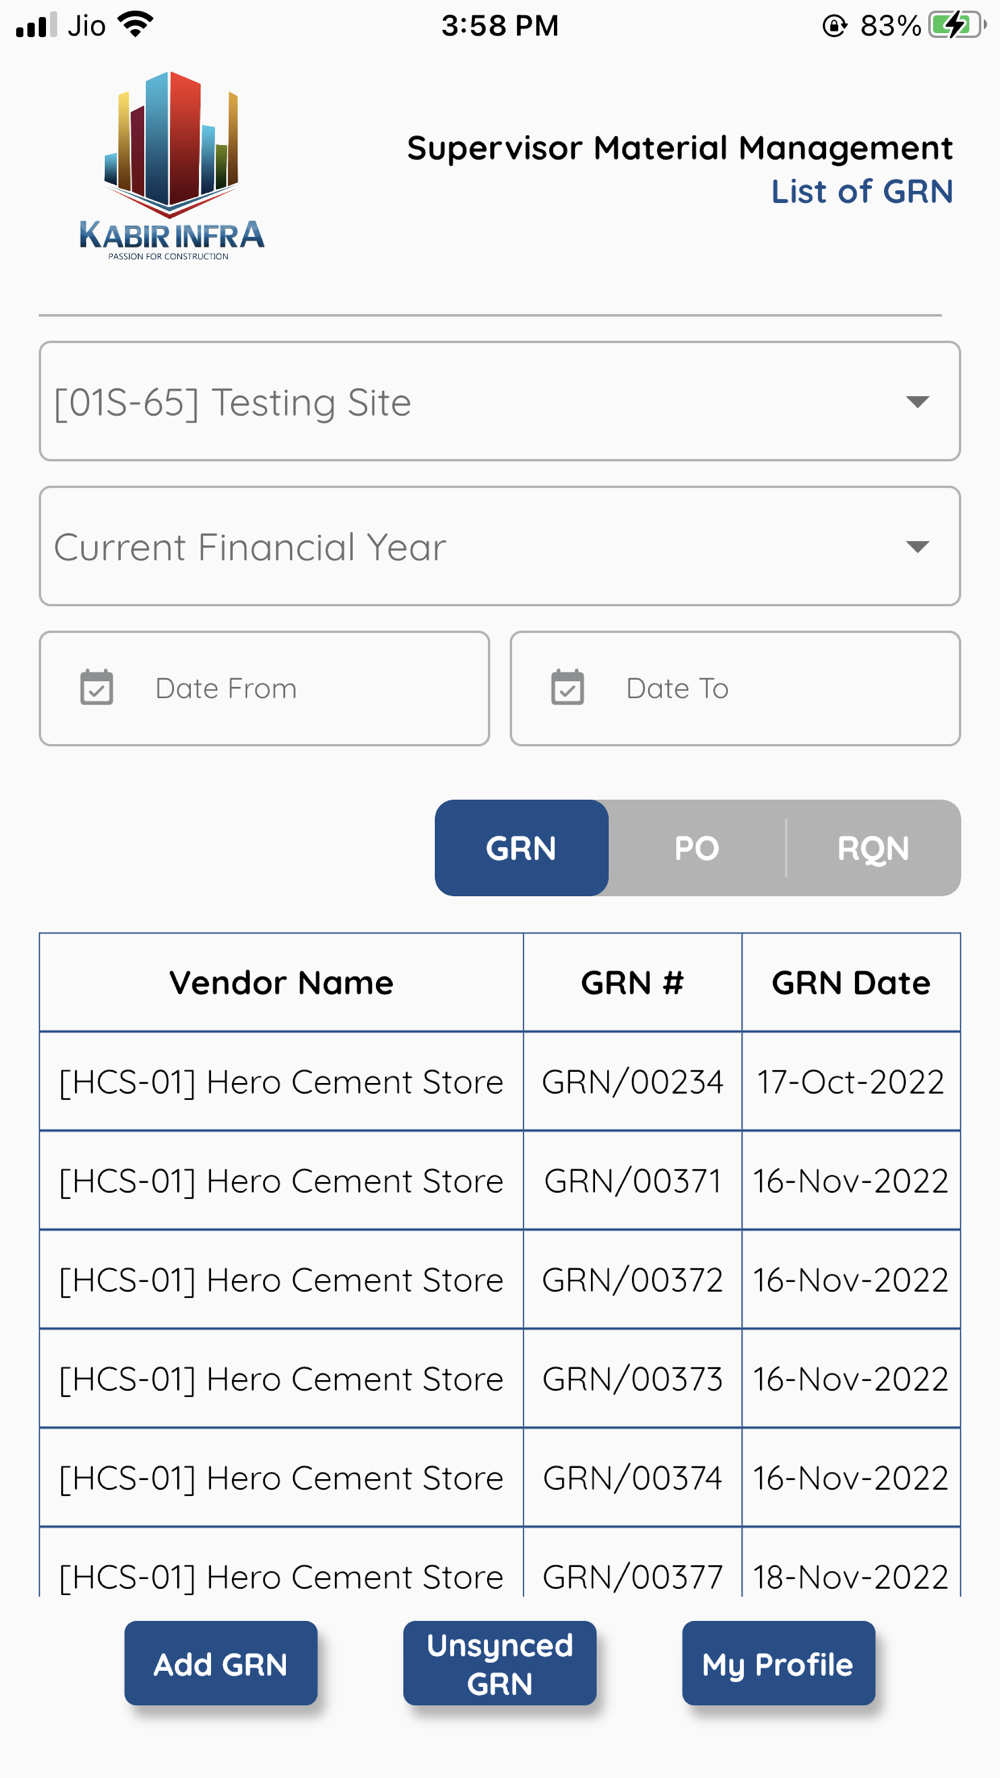Click the Date From field
The height and width of the screenshot is (1778, 1000).
264,688
